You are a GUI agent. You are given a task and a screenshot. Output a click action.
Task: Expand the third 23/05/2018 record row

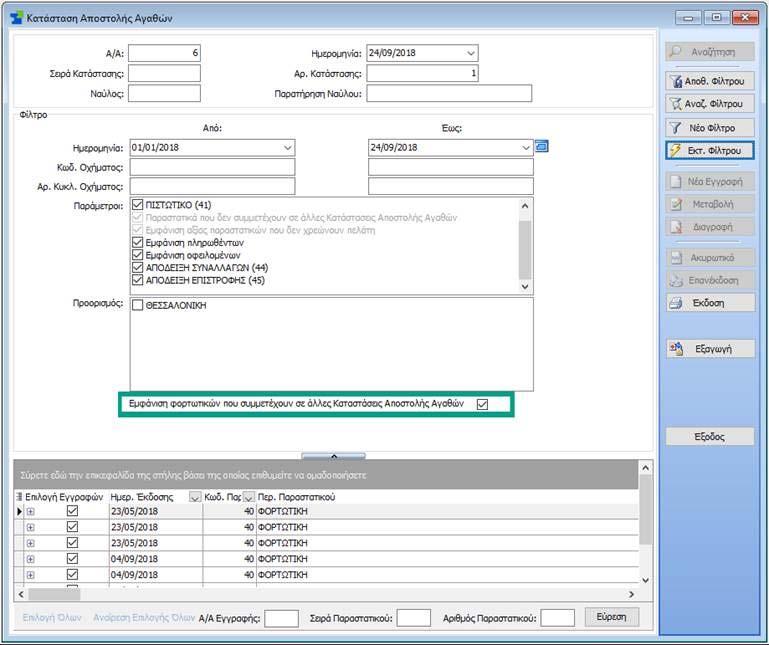30,543
